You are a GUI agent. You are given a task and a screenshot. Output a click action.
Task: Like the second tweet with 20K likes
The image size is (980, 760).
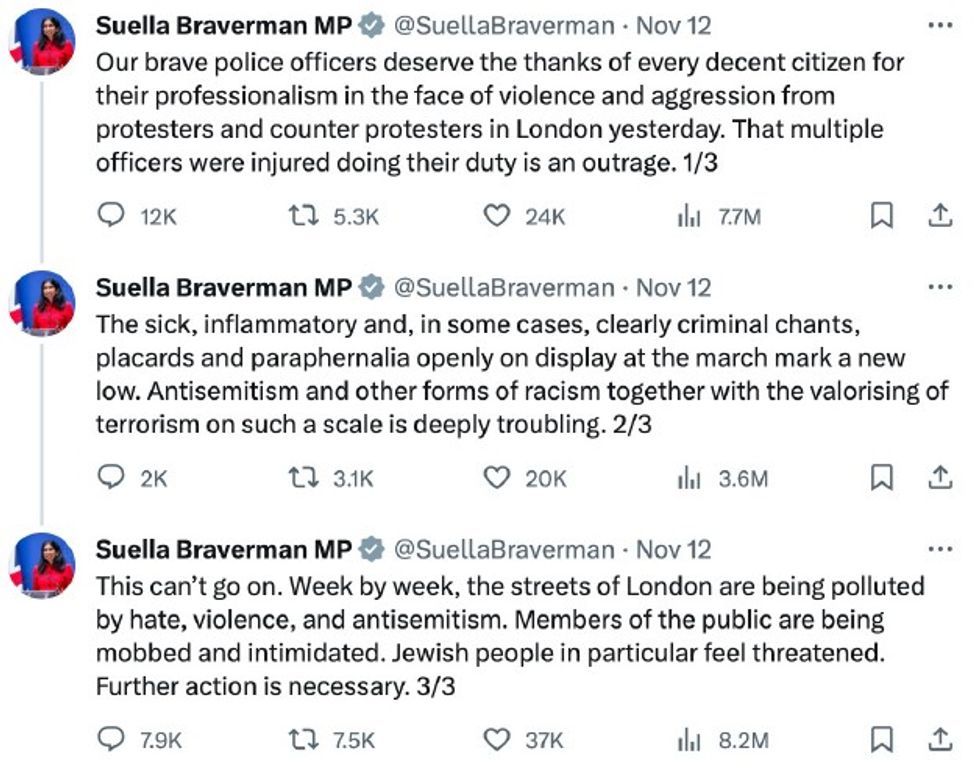click(496, 478)
